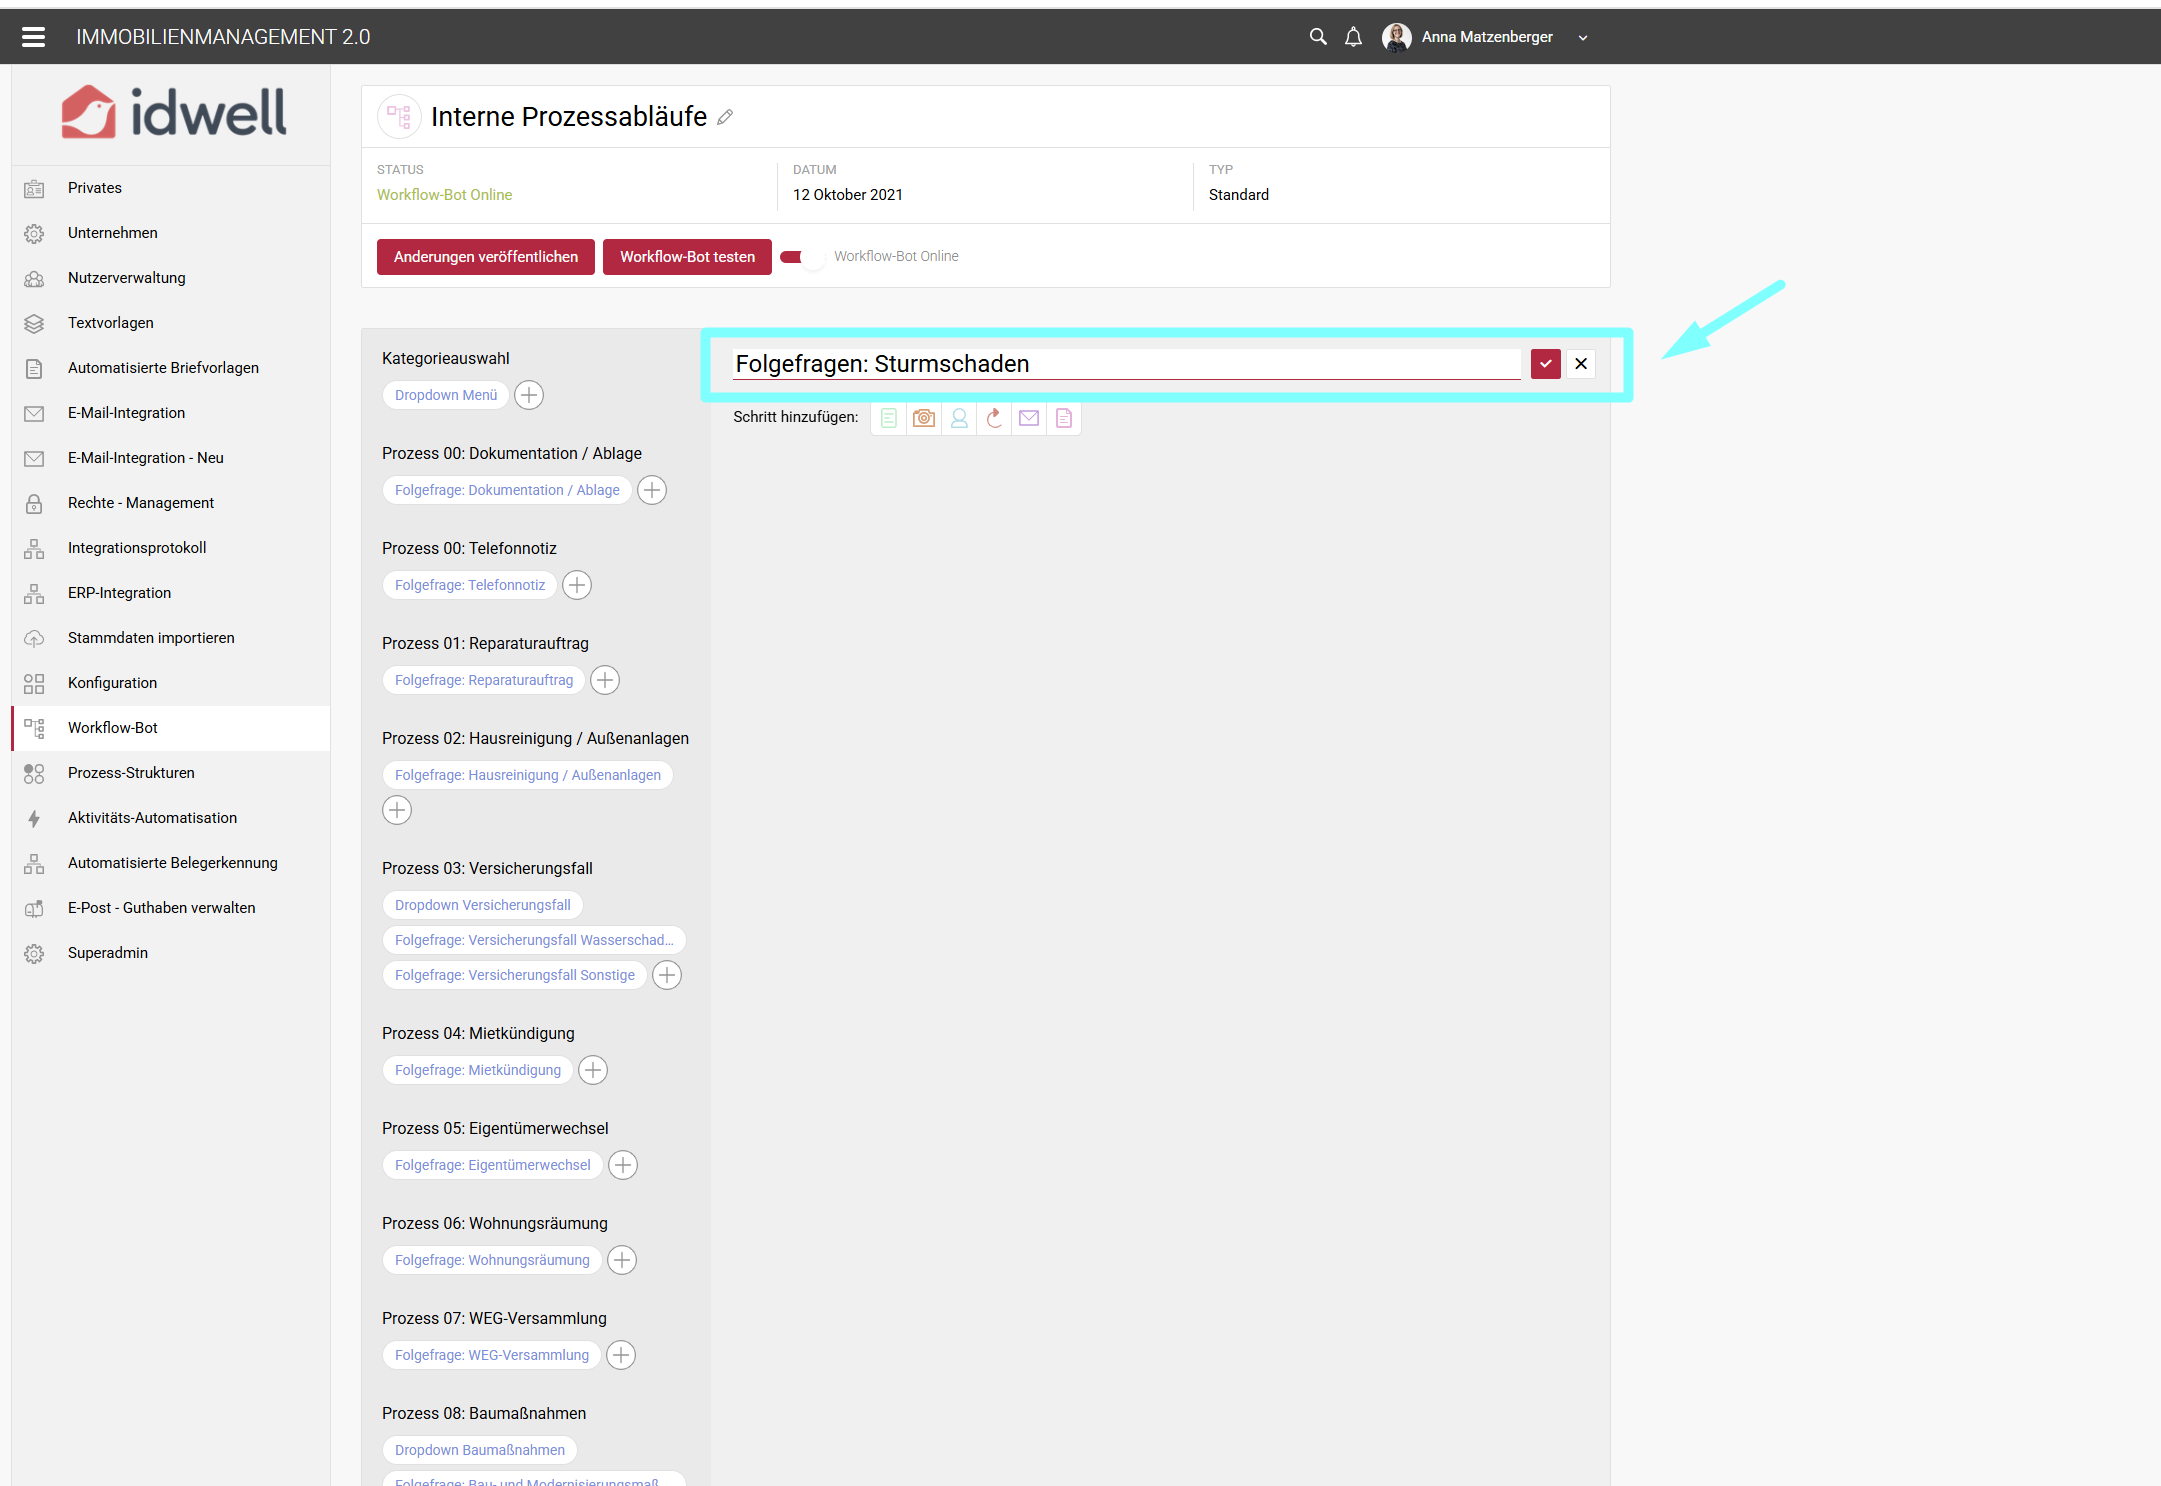Go to Textvorlagen in the sidebar
Screen dimensions: 2161x1486
110,323
